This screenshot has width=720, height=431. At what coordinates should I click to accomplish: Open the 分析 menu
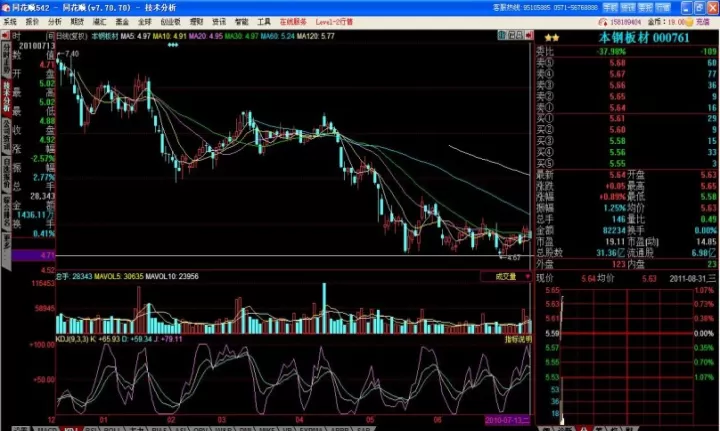pos(55,22)
